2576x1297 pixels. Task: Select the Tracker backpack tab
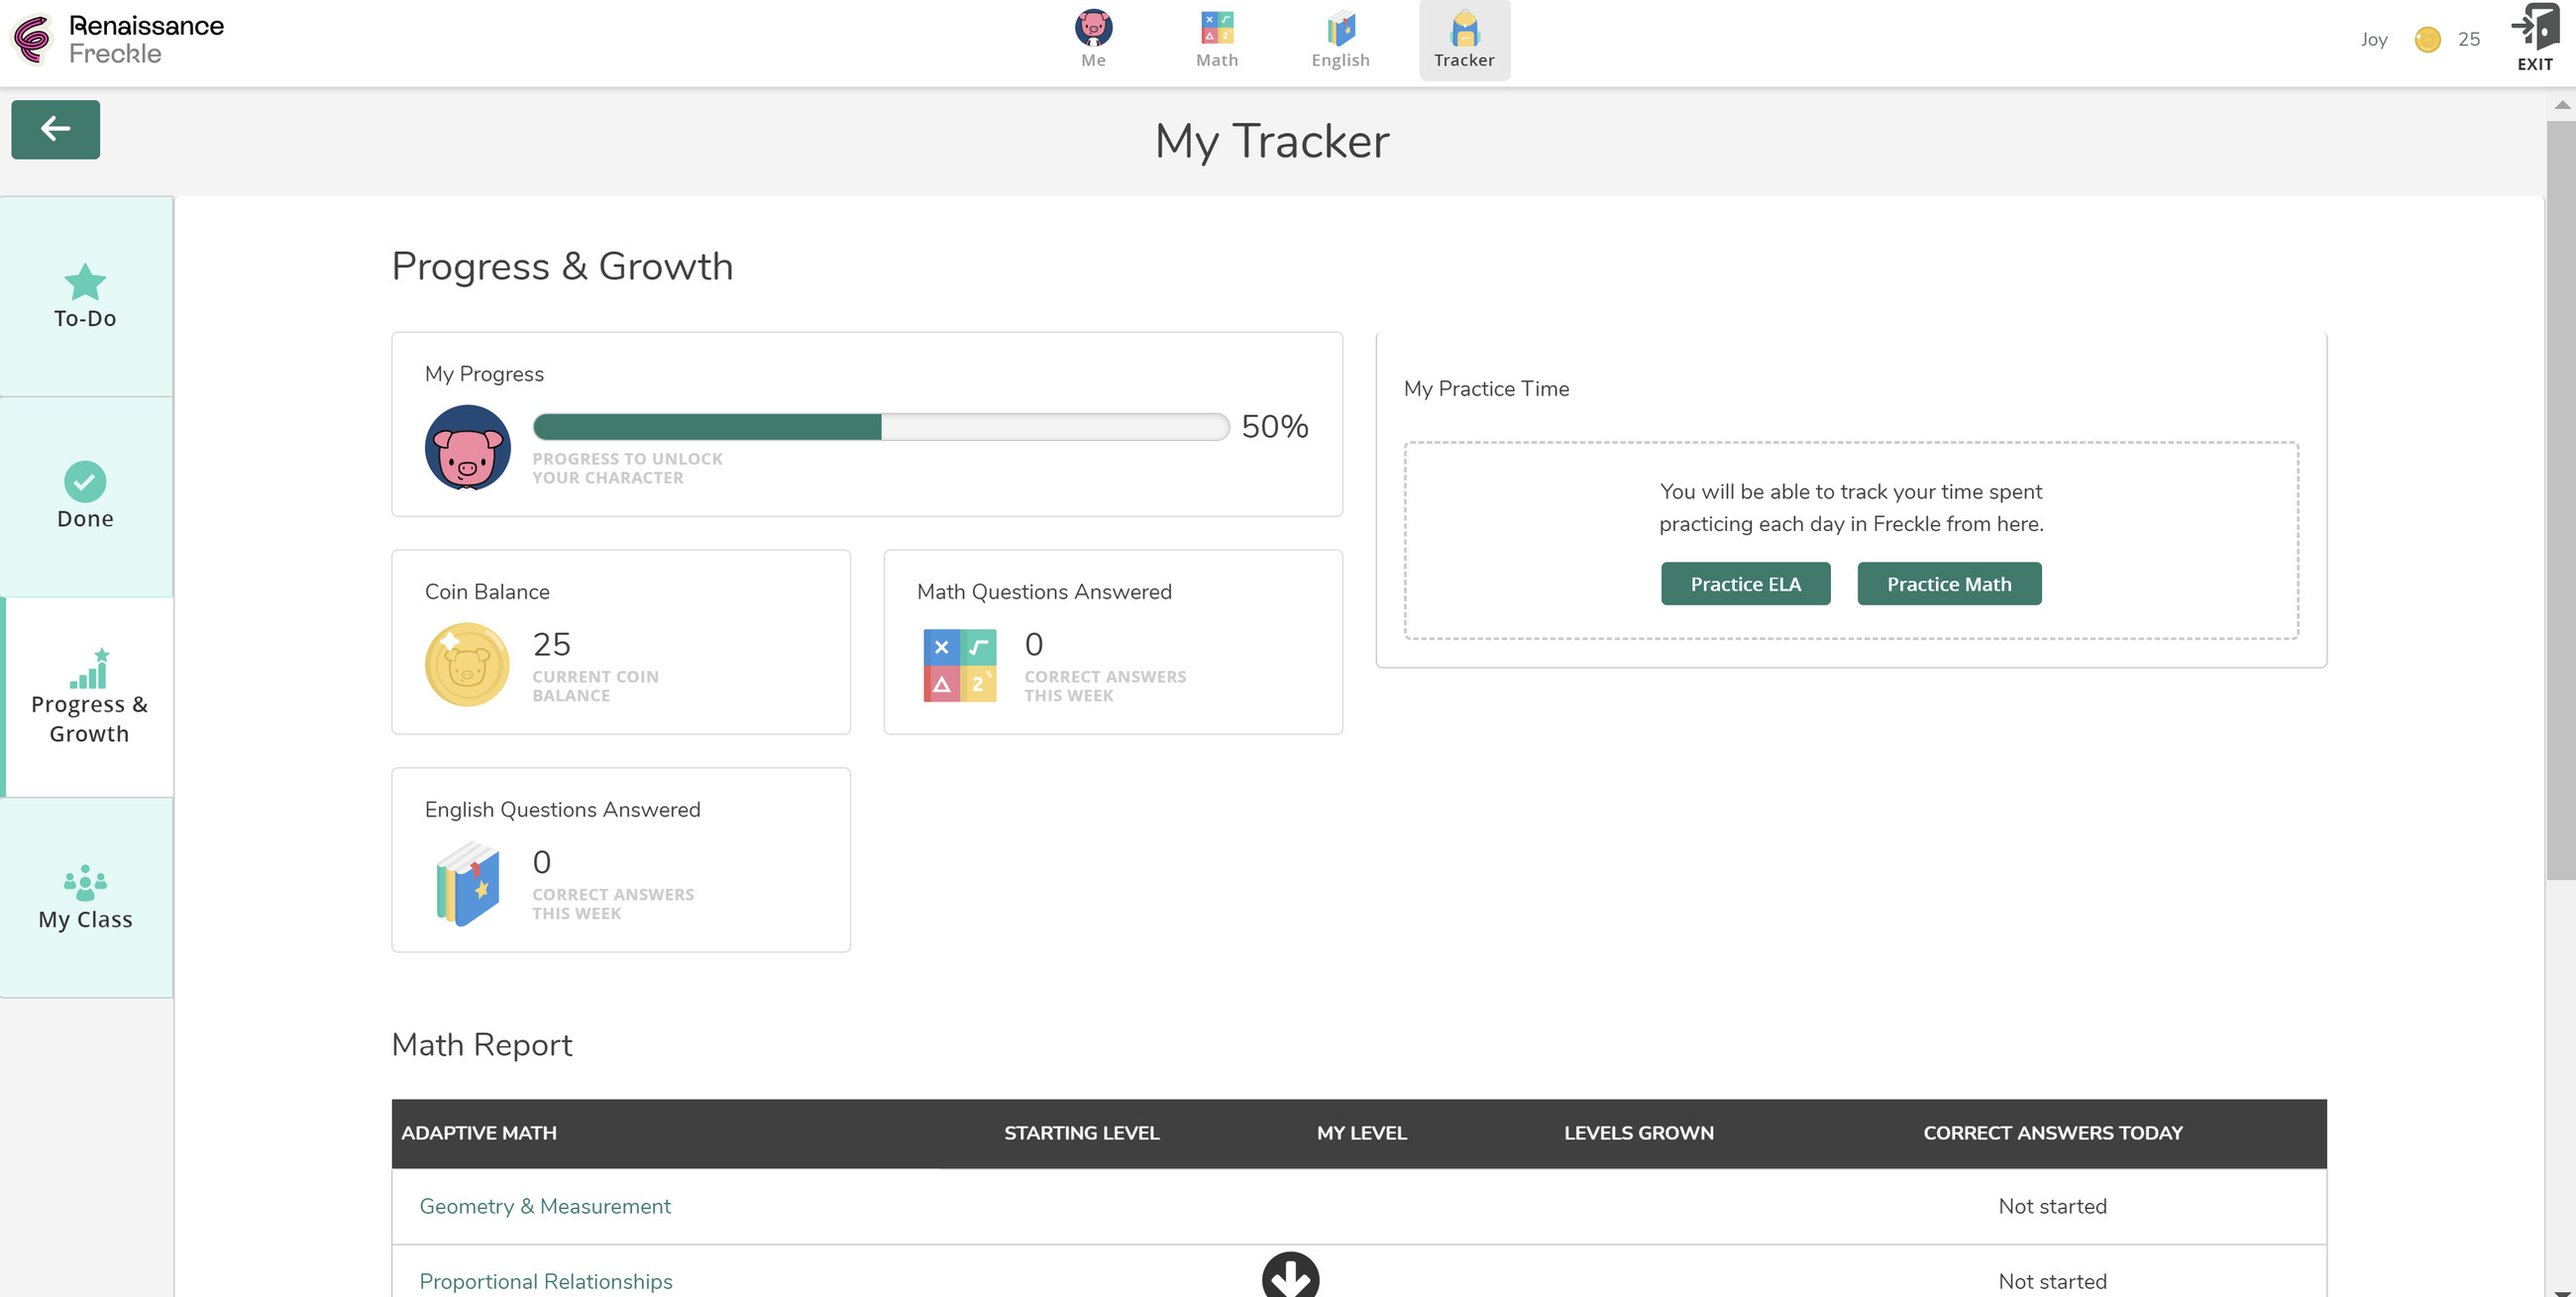coord(1464,40)
